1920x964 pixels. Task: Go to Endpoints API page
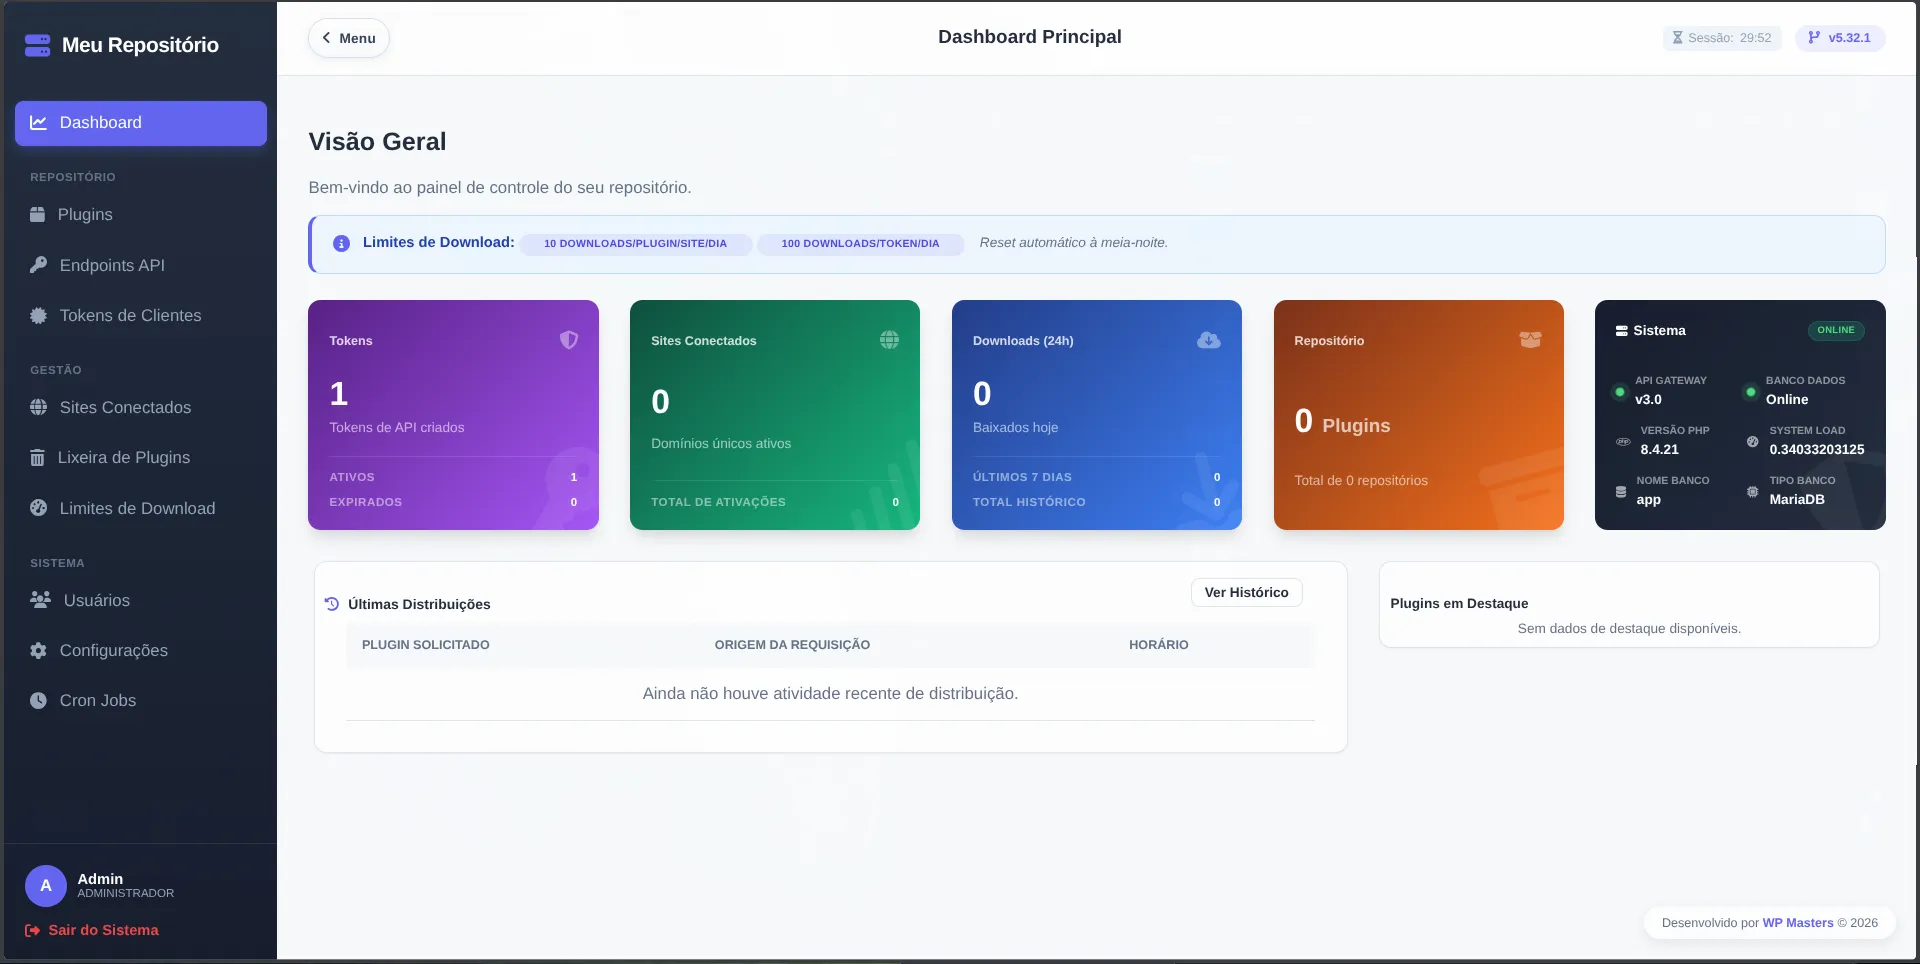[x=141, y=265]
